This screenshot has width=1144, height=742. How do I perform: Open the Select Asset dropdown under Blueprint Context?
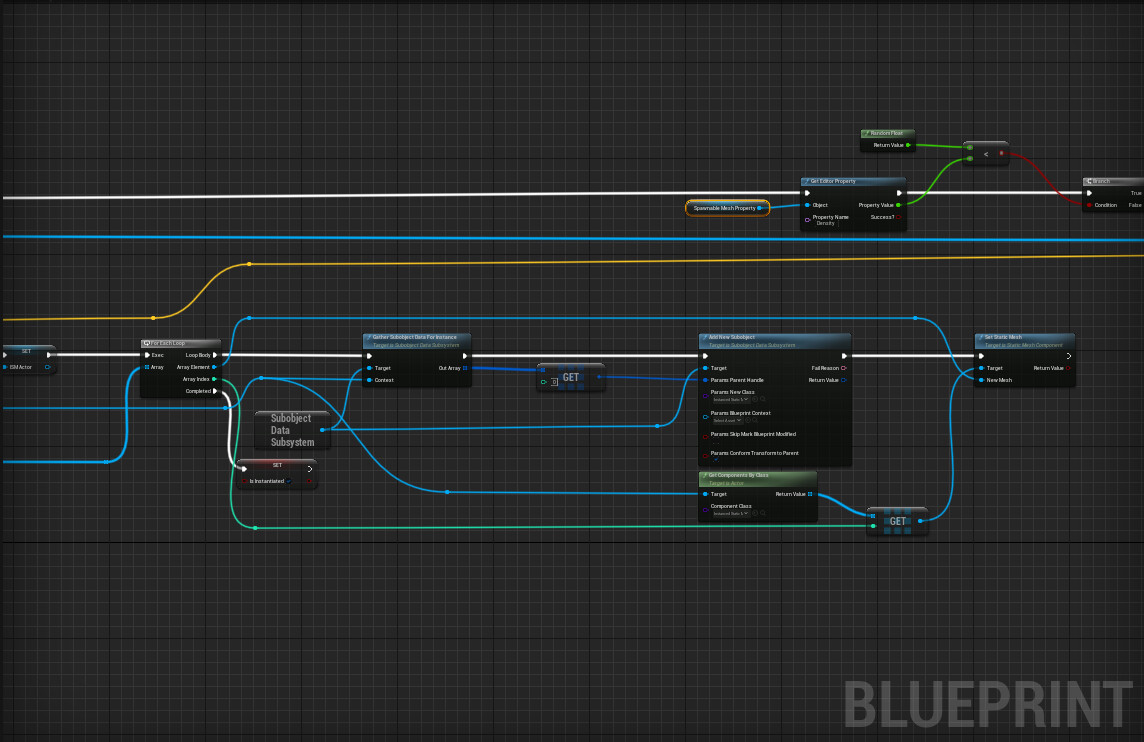727,420
